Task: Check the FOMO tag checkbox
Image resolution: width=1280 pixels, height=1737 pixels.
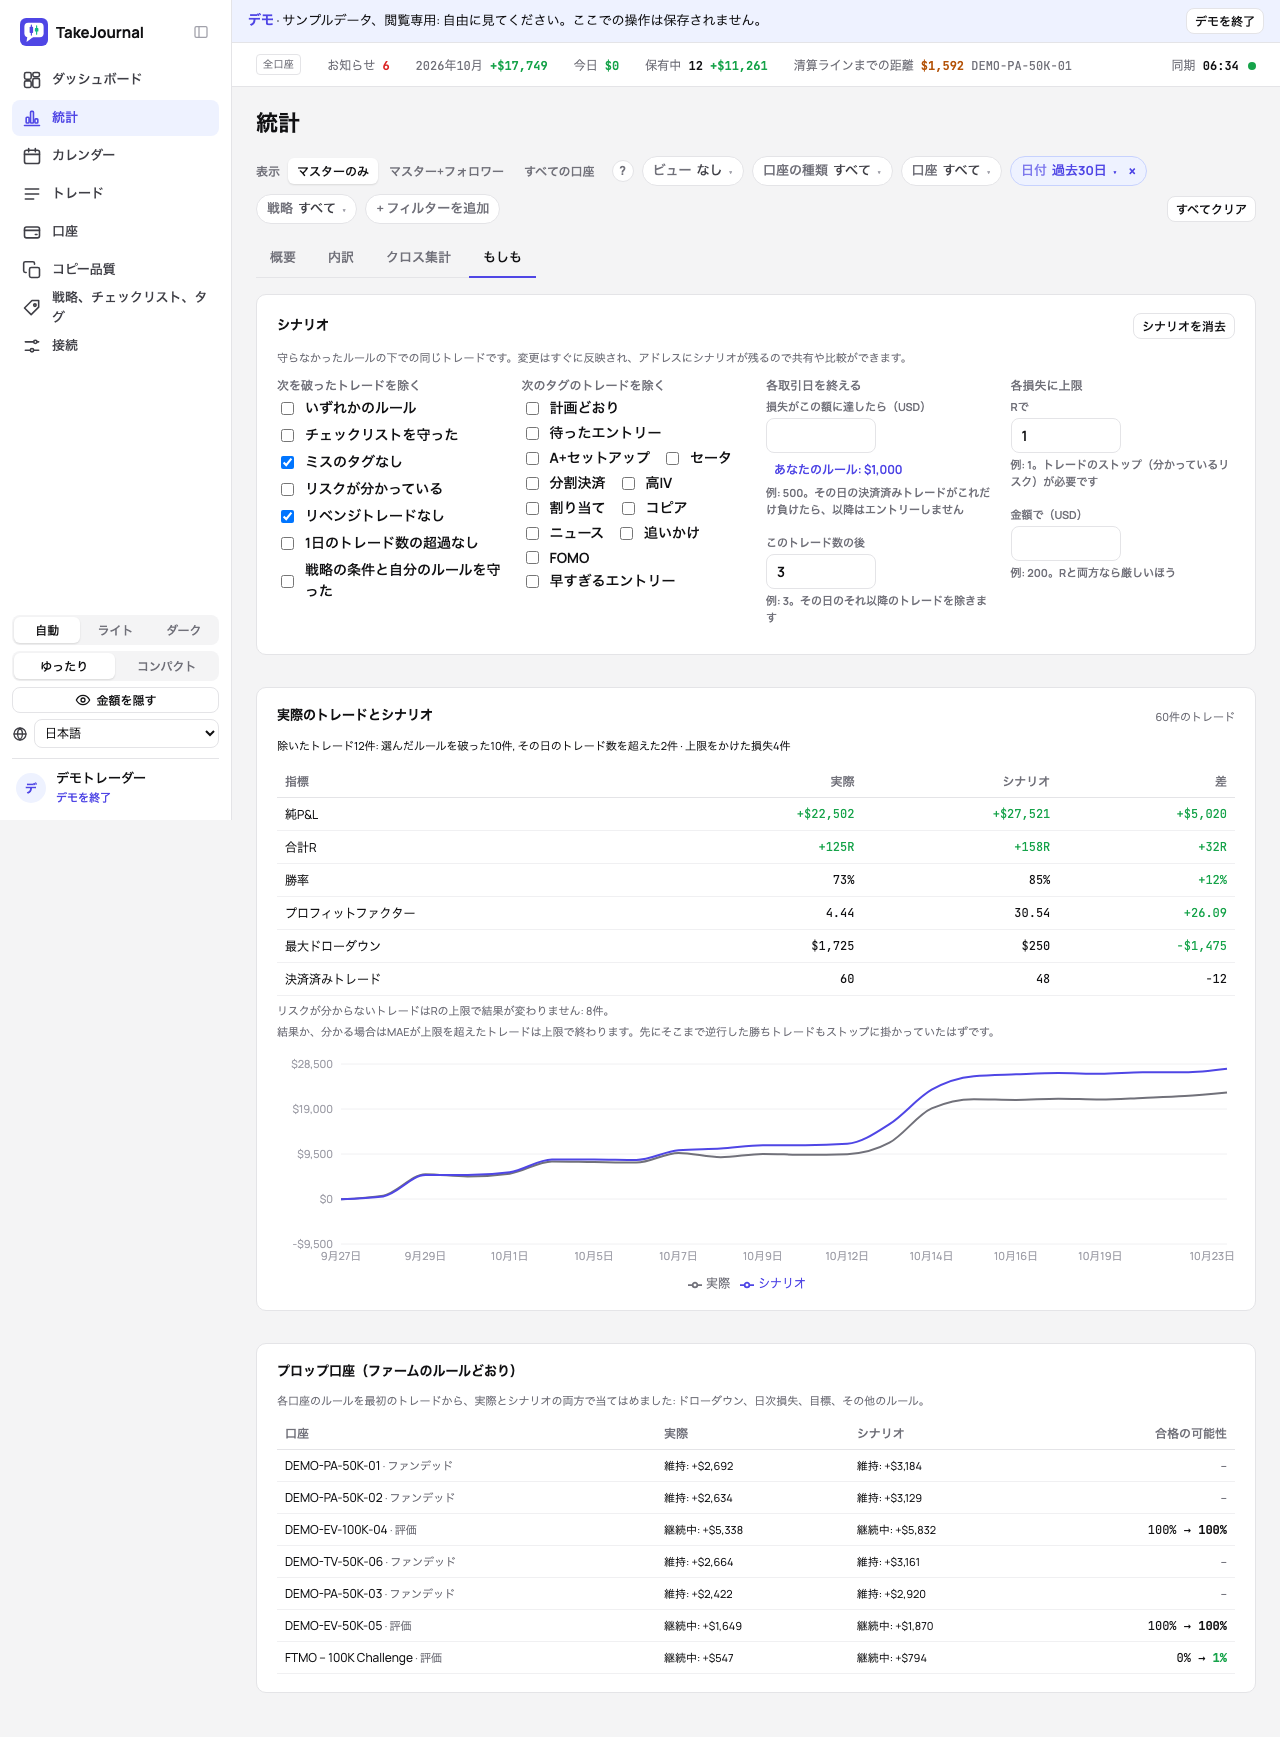Action: [532, 558]
